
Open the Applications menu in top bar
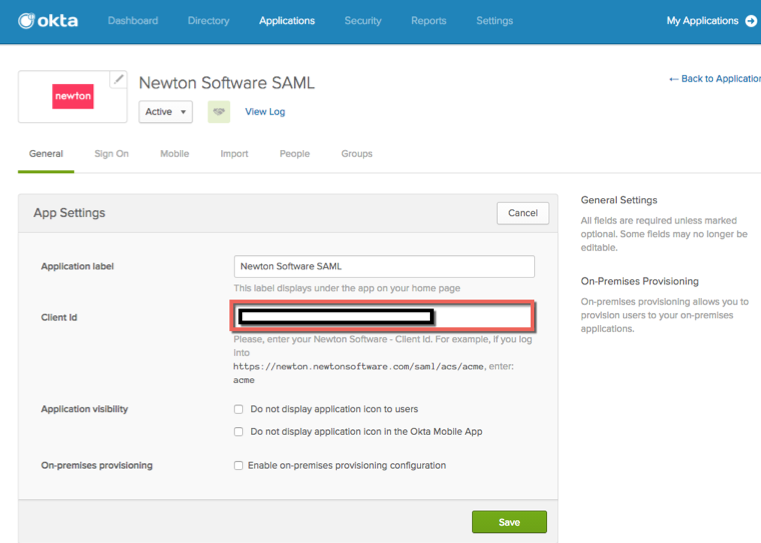point(287,20)
